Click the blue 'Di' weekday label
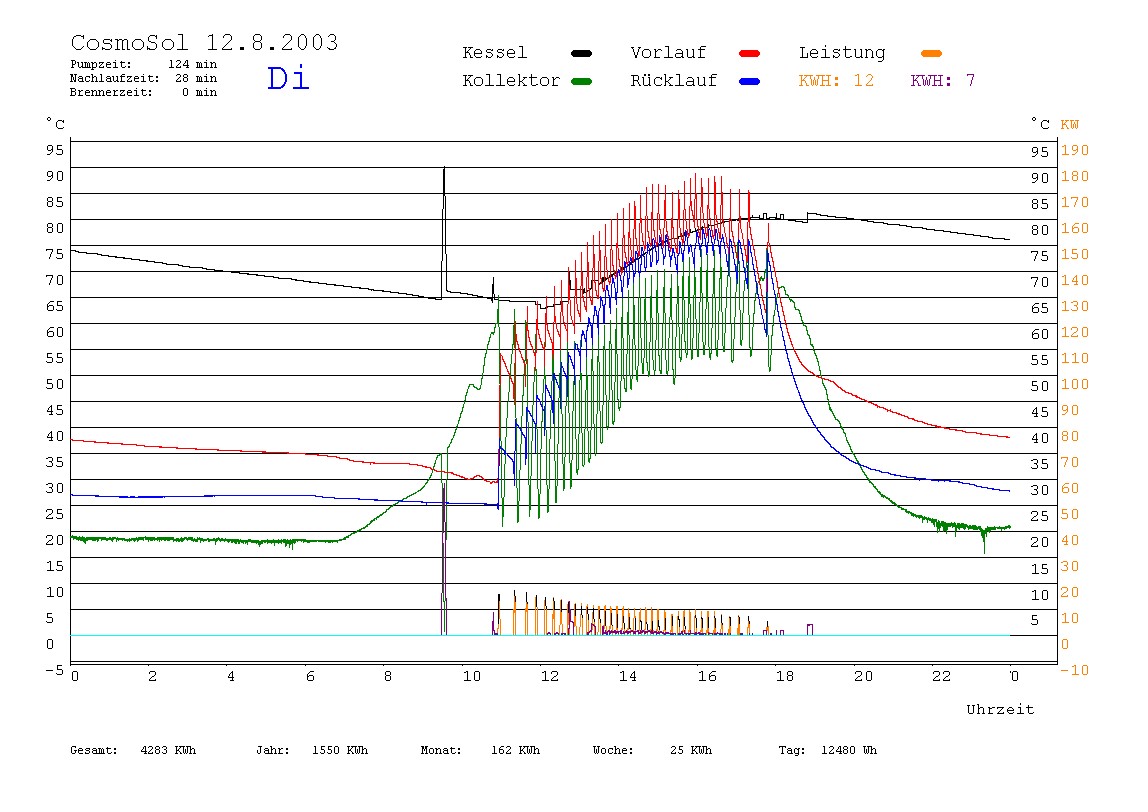The height and width of the screenshot is (812, 1148). [x=288, y=78]
